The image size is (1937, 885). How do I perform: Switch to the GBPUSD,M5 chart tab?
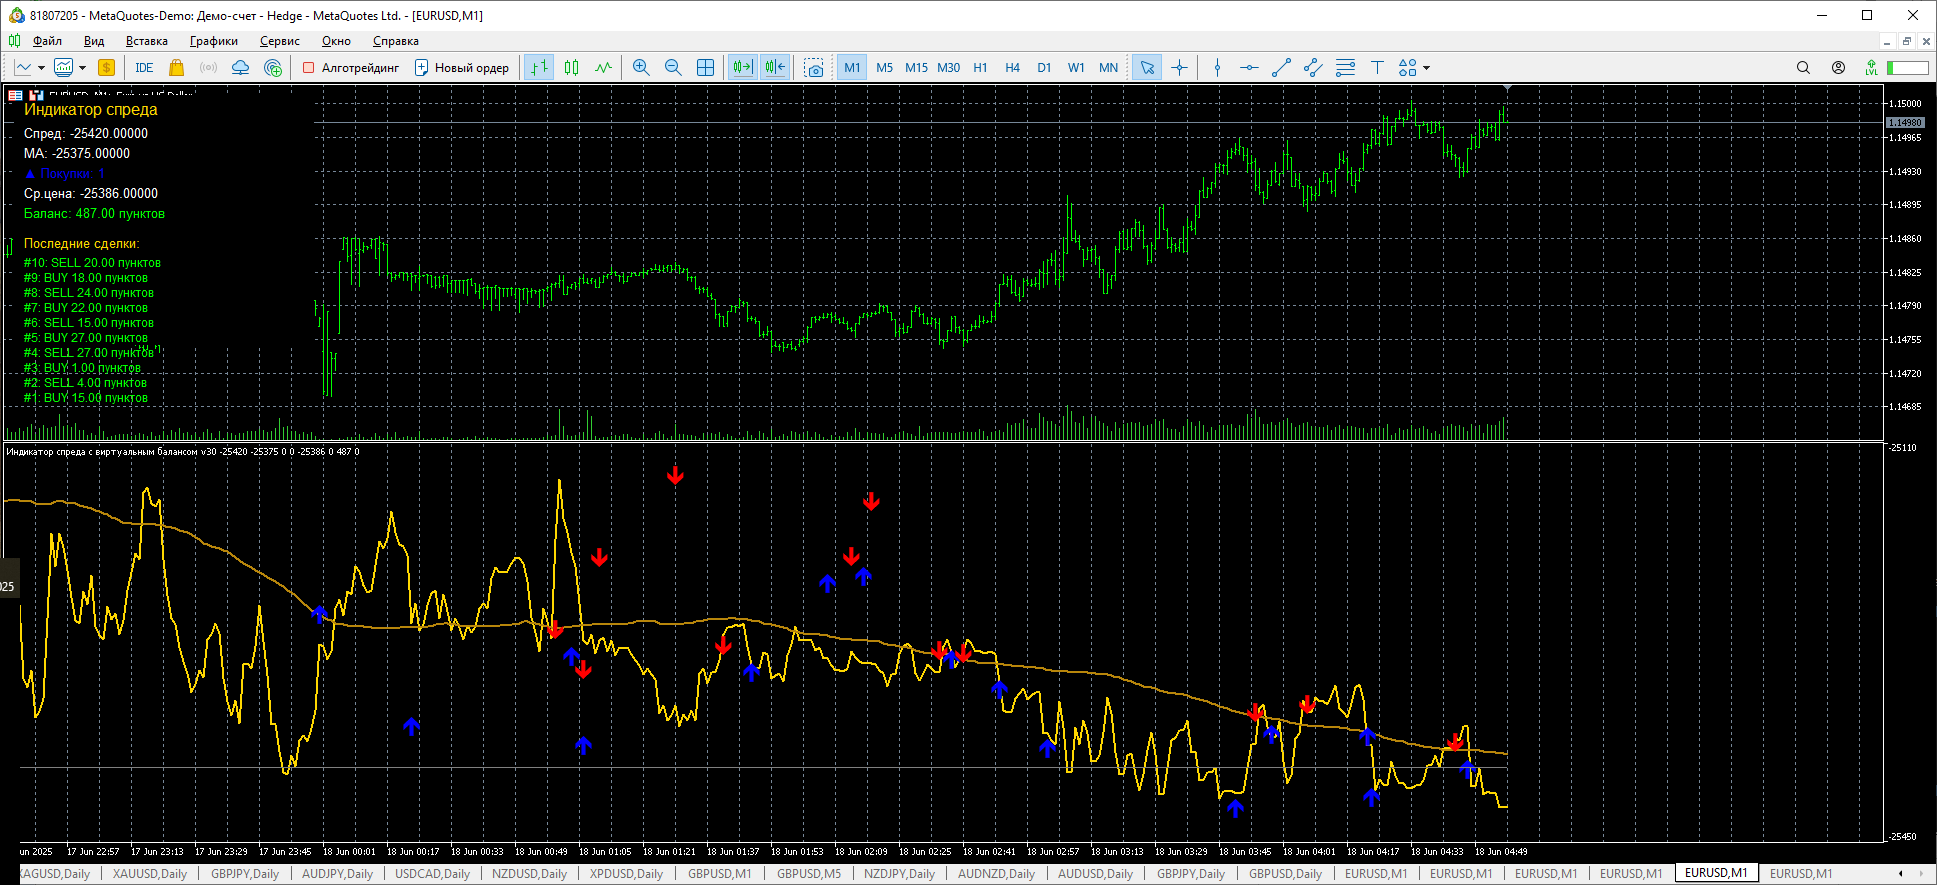tap(809, 873)
